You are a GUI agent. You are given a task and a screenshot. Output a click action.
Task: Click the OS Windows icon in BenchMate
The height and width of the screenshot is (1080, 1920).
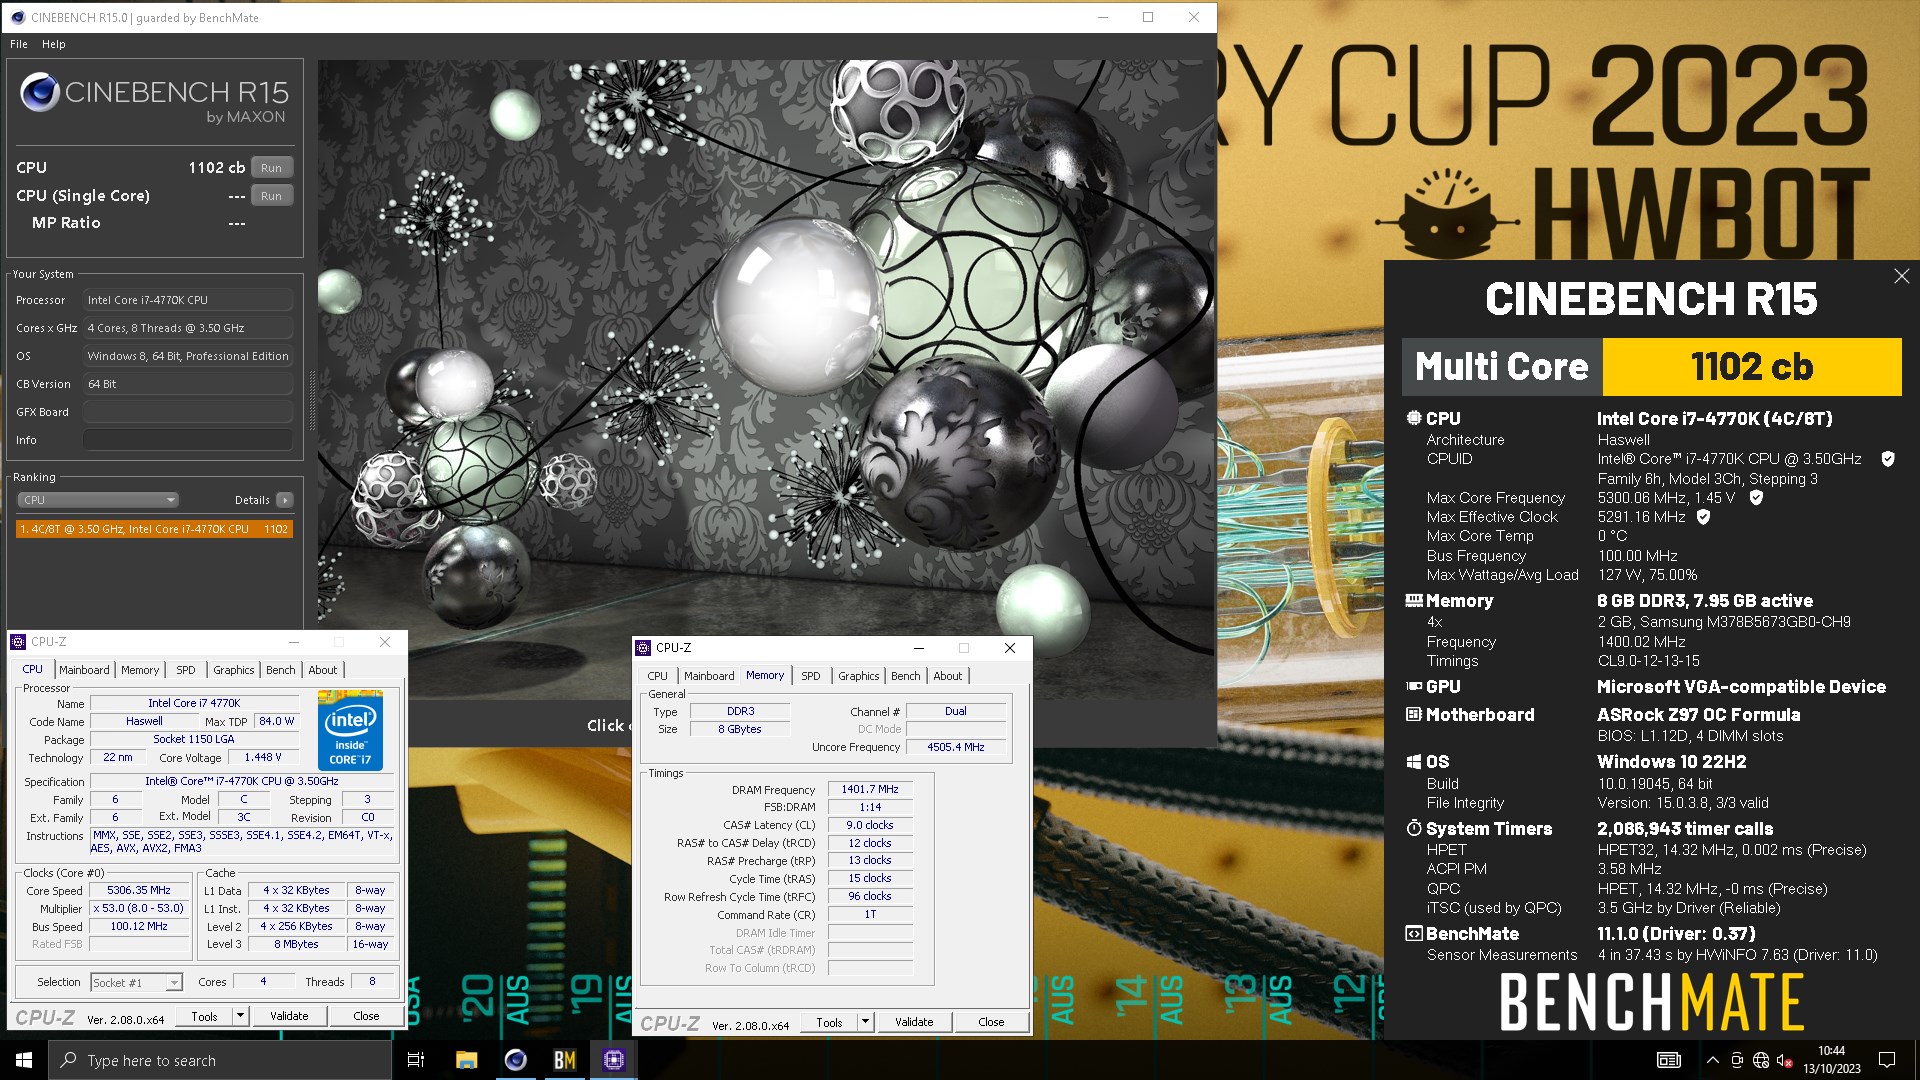click(x=1413, y=762)
